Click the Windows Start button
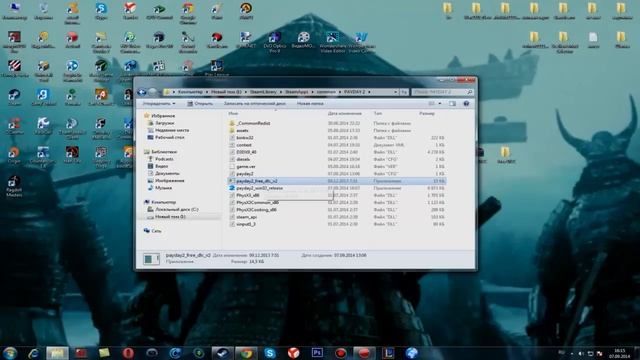The image size is (640, 360). (10, 353)
